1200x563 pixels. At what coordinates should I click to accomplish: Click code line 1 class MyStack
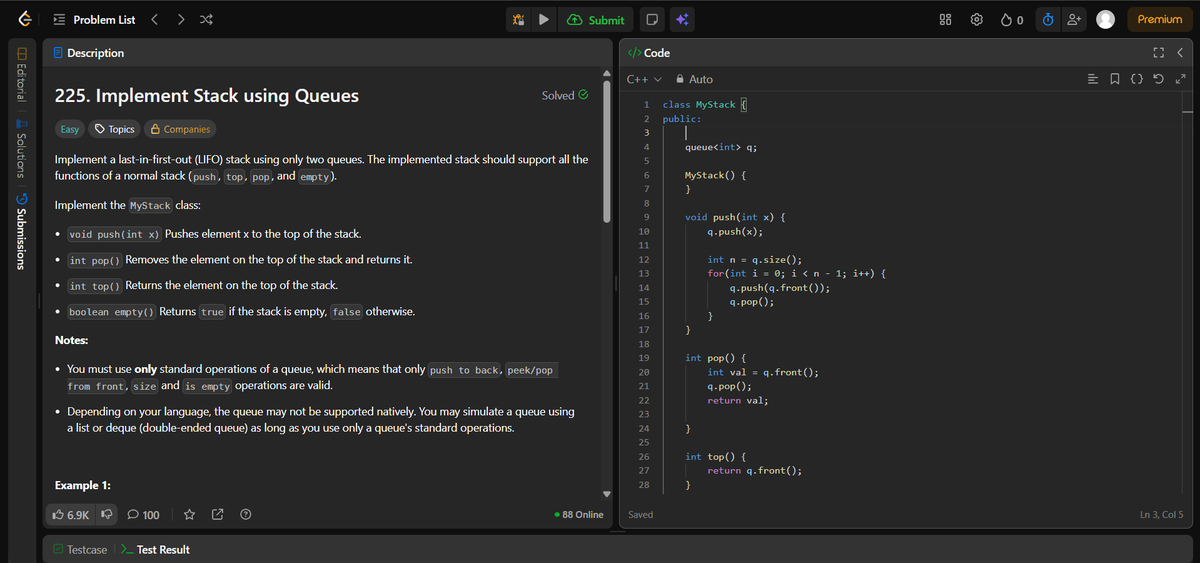706,104
